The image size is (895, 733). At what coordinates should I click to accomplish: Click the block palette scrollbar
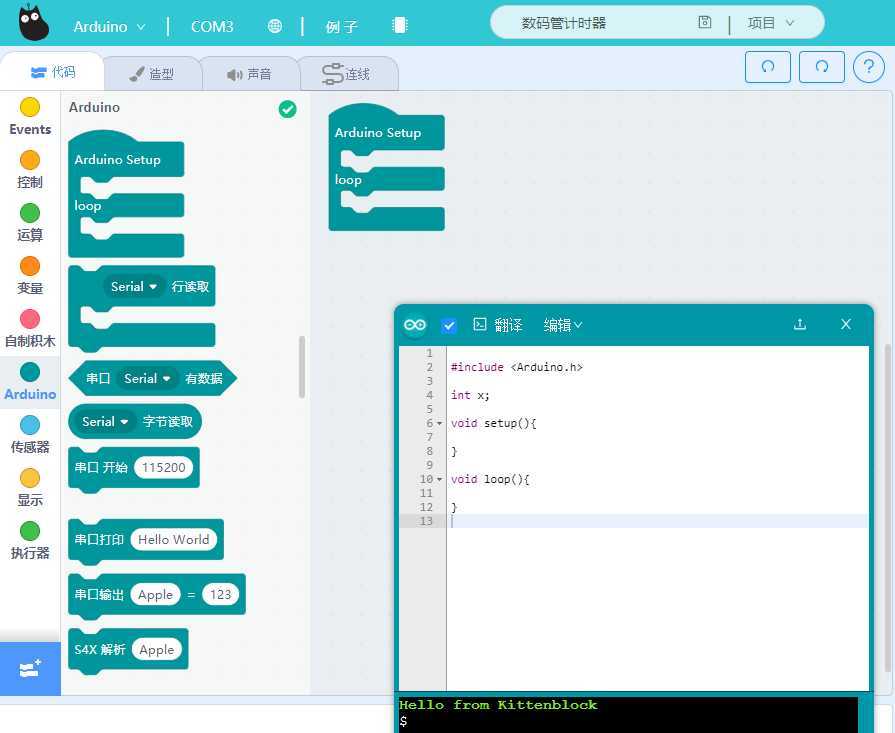click(301, 366)
